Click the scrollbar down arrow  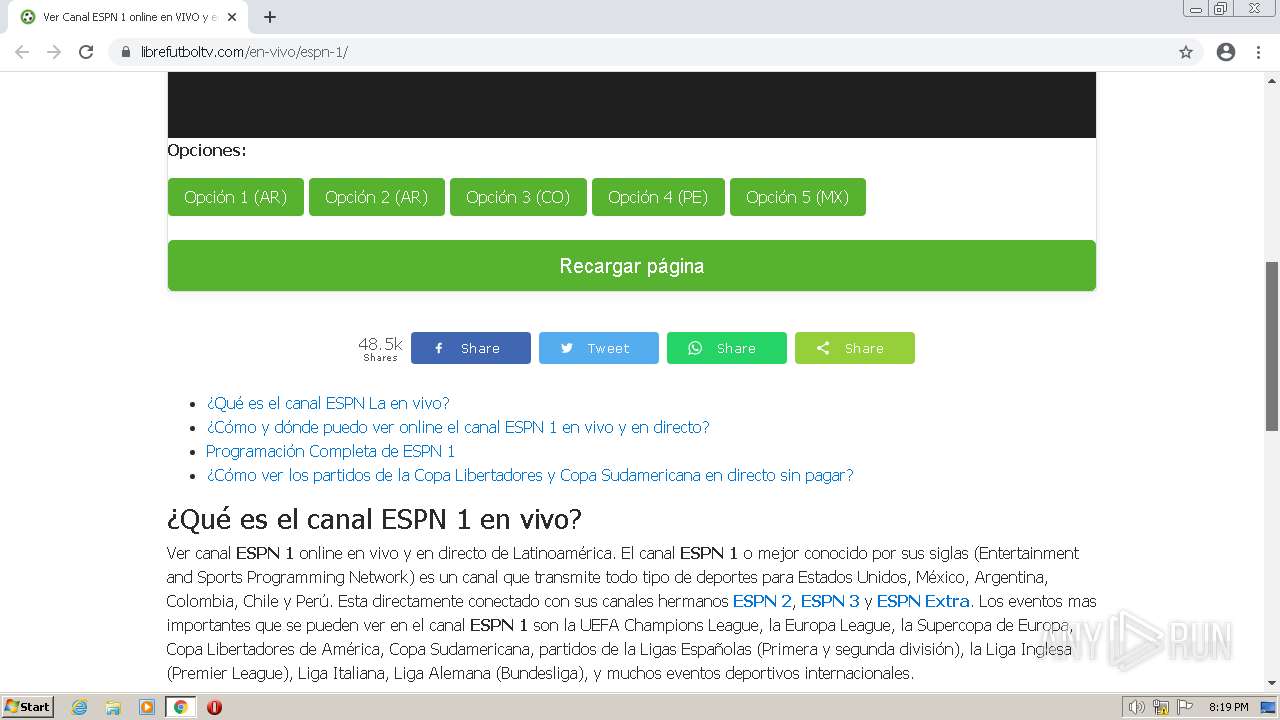[x=1272, y=683]
